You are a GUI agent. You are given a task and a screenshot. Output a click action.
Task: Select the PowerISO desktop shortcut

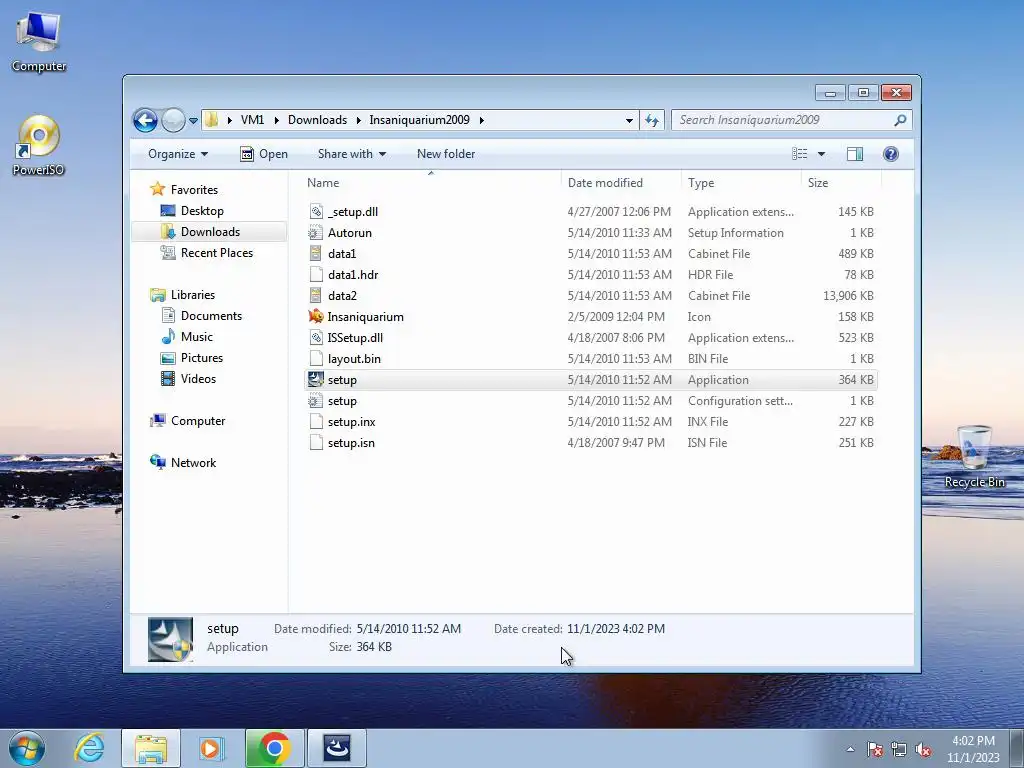[x=39, y=145]
